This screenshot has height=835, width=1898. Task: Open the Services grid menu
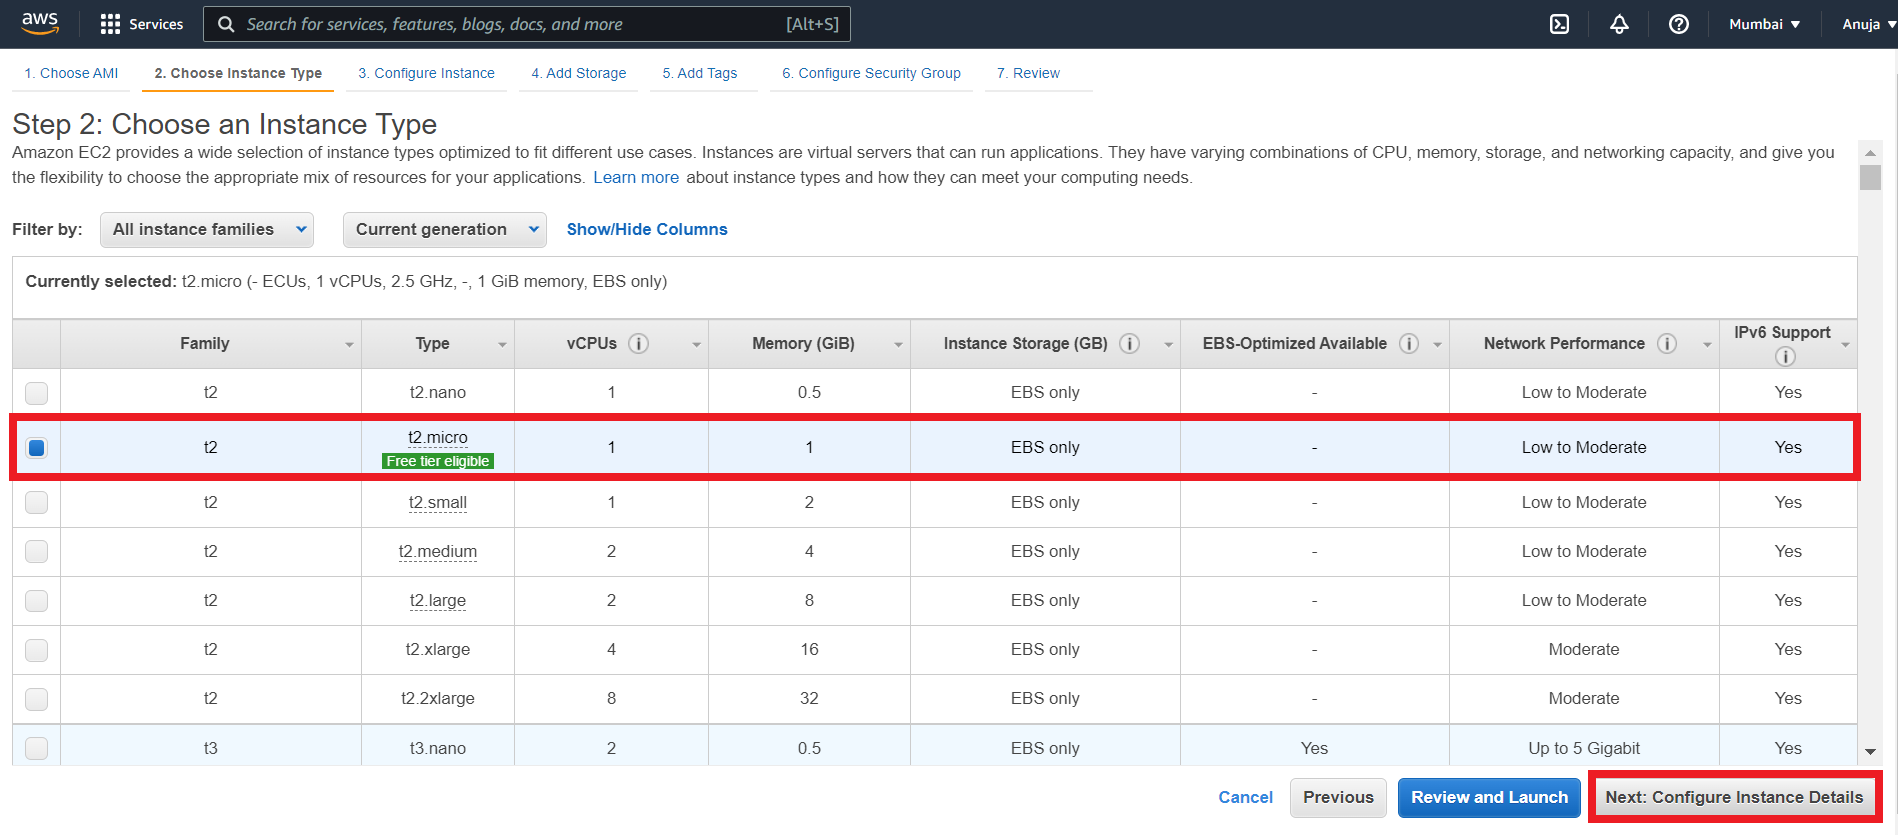[110, 24]
